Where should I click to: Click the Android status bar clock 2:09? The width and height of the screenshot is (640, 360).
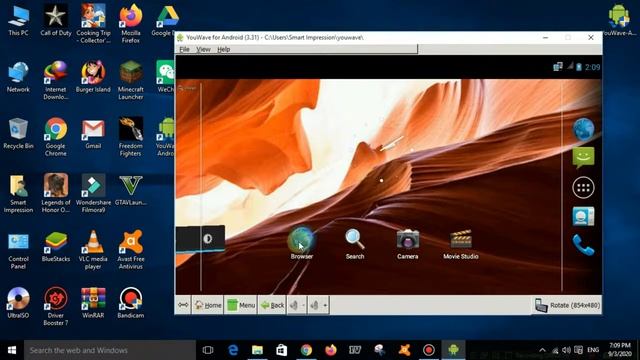(x=592, y=67)
